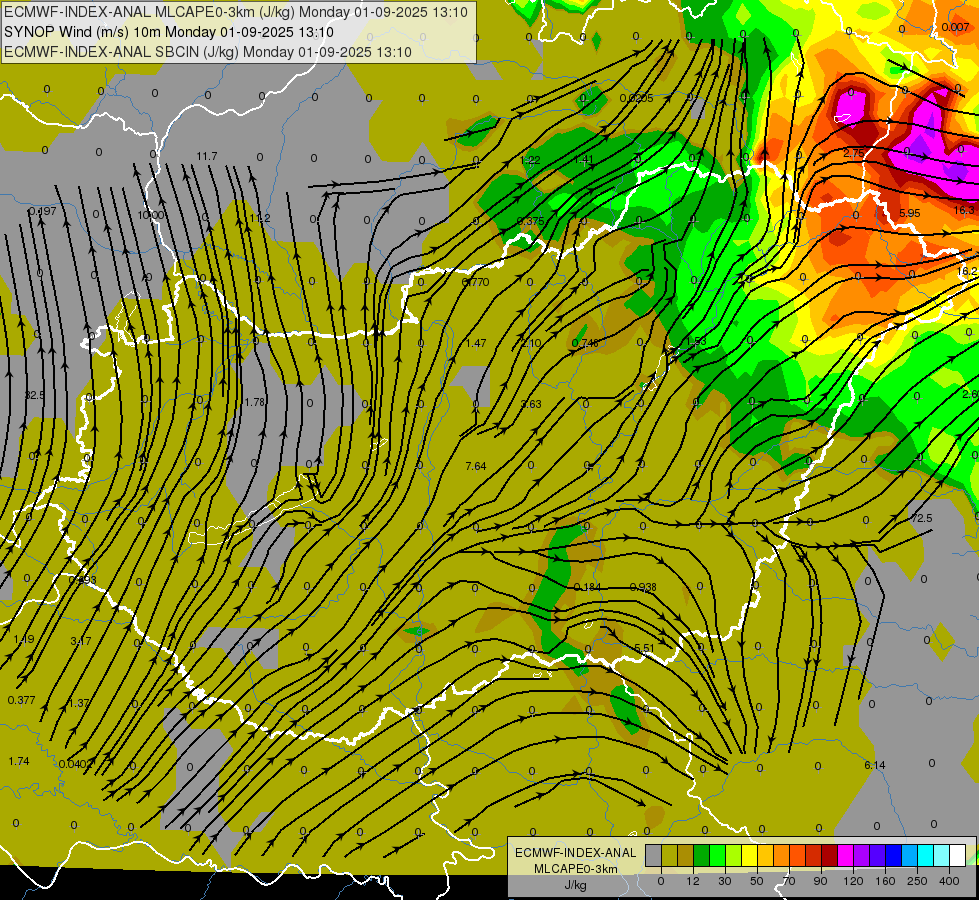Pick the bright green swatch in the scale
The height and width of the screenshot is (900, 979).
click(x=718, y=855)
